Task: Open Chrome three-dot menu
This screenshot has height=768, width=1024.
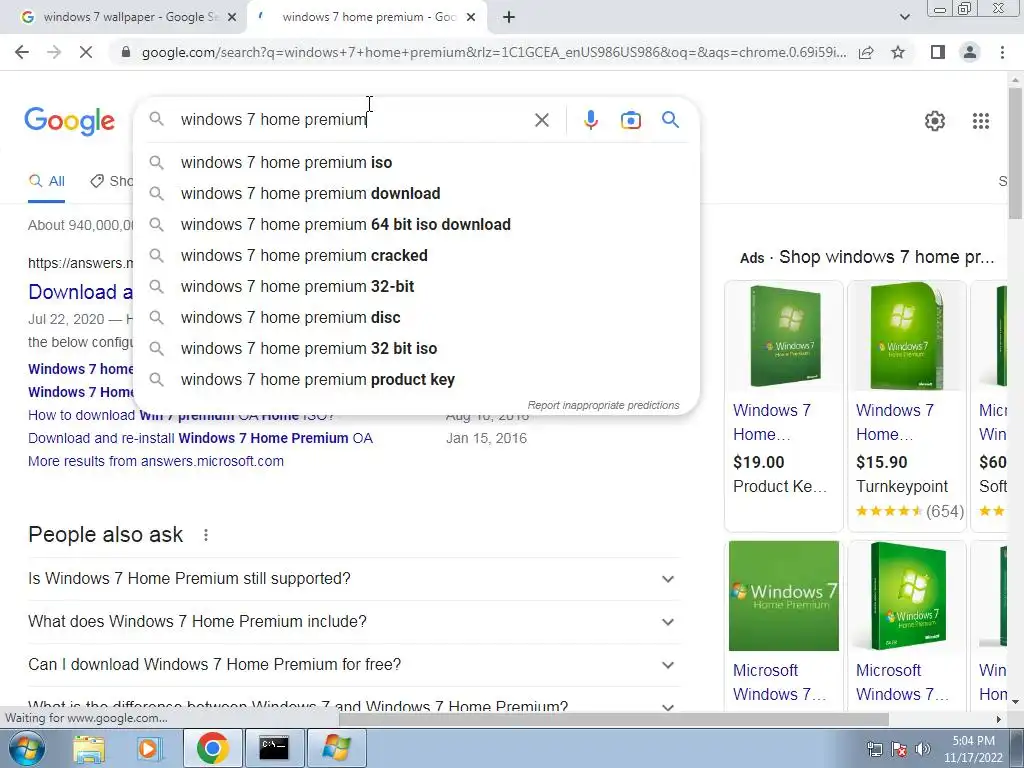Action: pos(1002,52)
